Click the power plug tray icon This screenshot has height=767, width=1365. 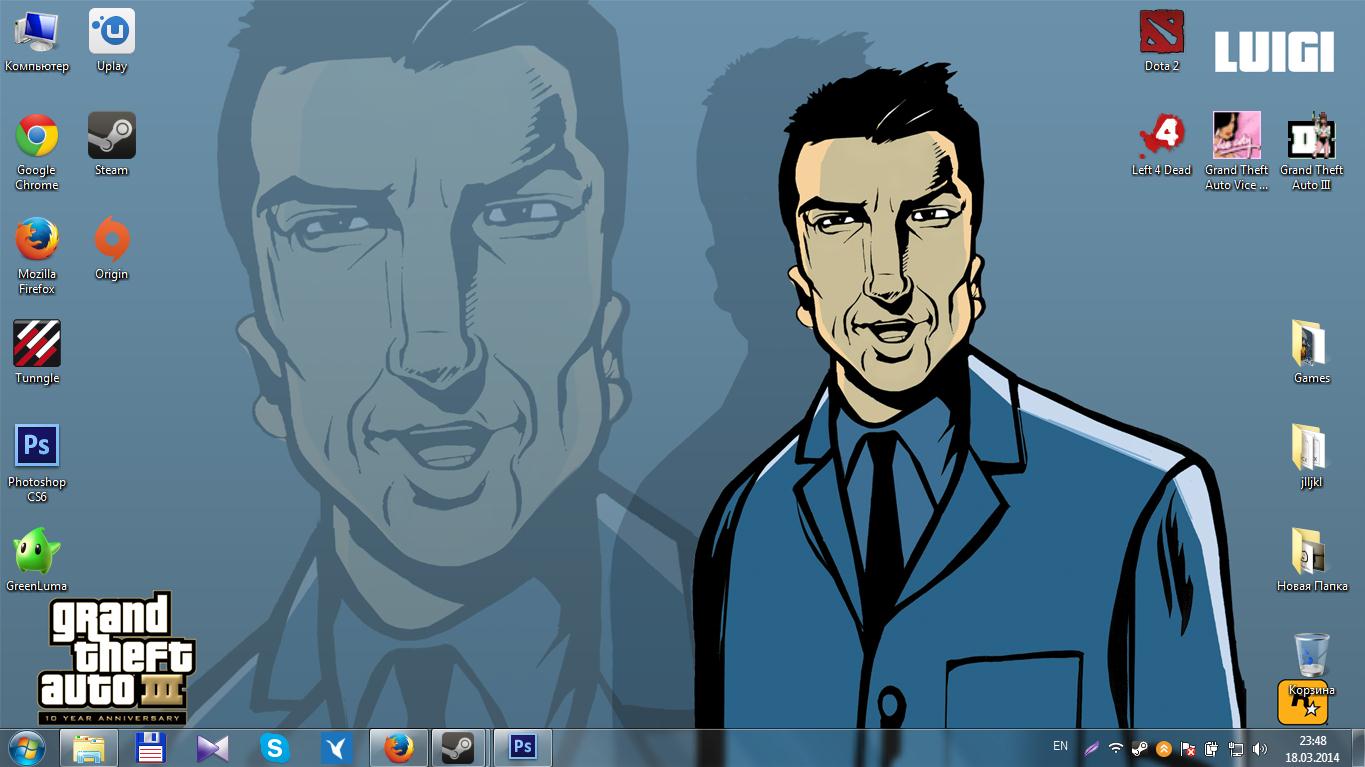(1212, 748)
